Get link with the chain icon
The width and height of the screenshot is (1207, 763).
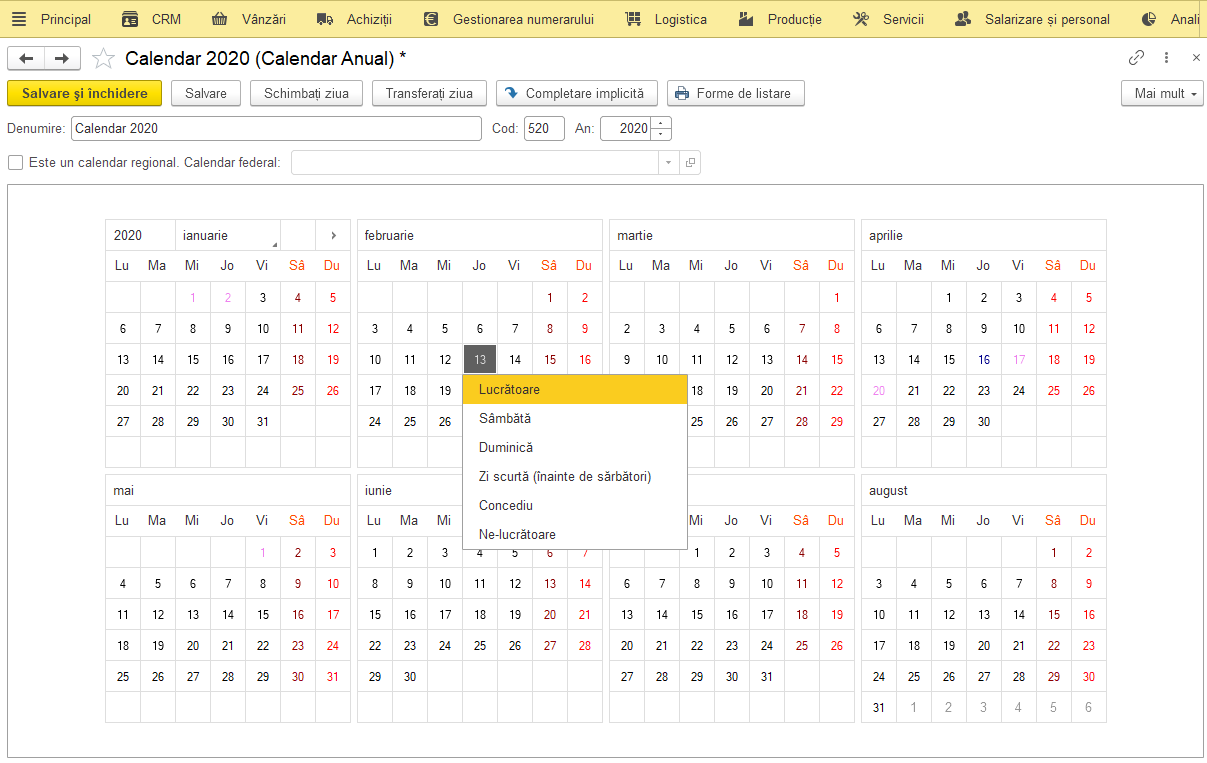pos(1136,58)
